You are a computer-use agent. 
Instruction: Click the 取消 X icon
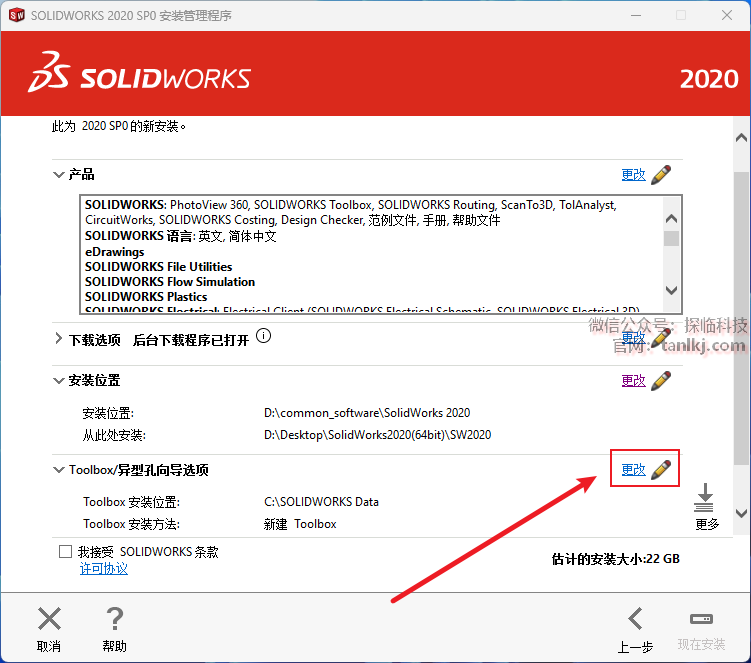(x=49, y=618)
